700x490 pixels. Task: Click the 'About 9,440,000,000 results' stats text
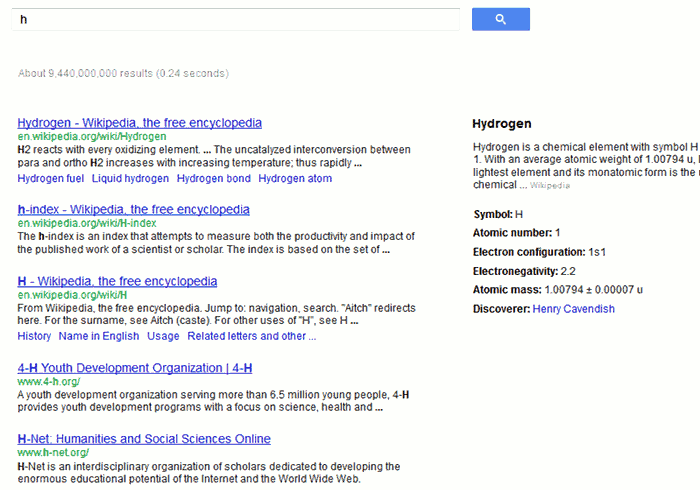coord(123,73)
